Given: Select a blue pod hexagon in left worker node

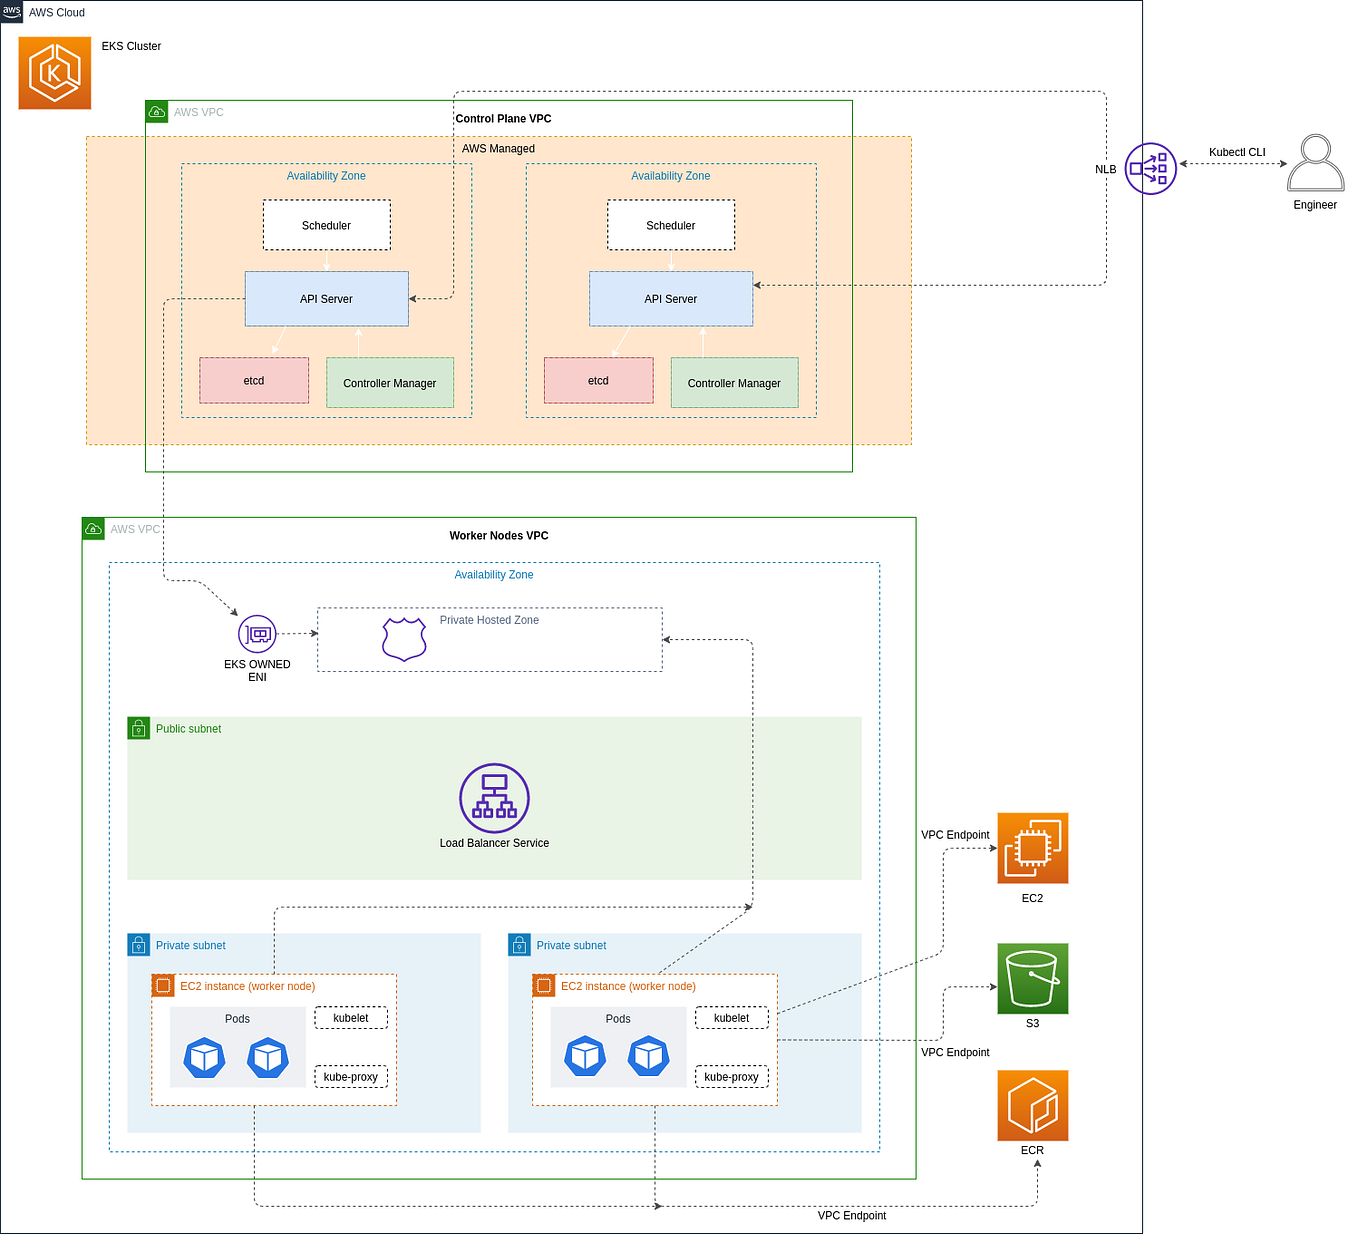Looking at the screenshot, I should click(204, 1056).
